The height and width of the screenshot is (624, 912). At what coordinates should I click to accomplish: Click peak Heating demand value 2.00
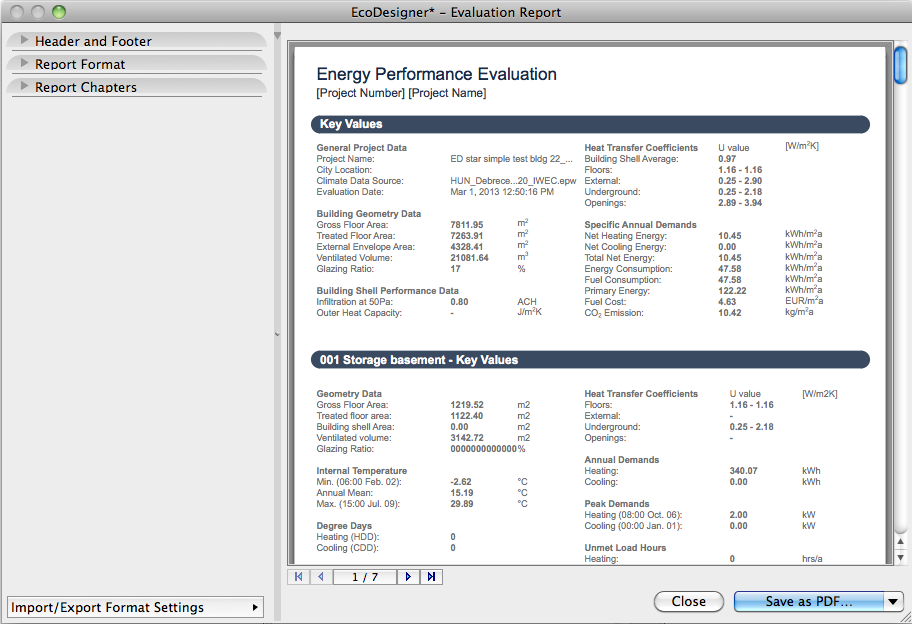(x=739, y=515)
